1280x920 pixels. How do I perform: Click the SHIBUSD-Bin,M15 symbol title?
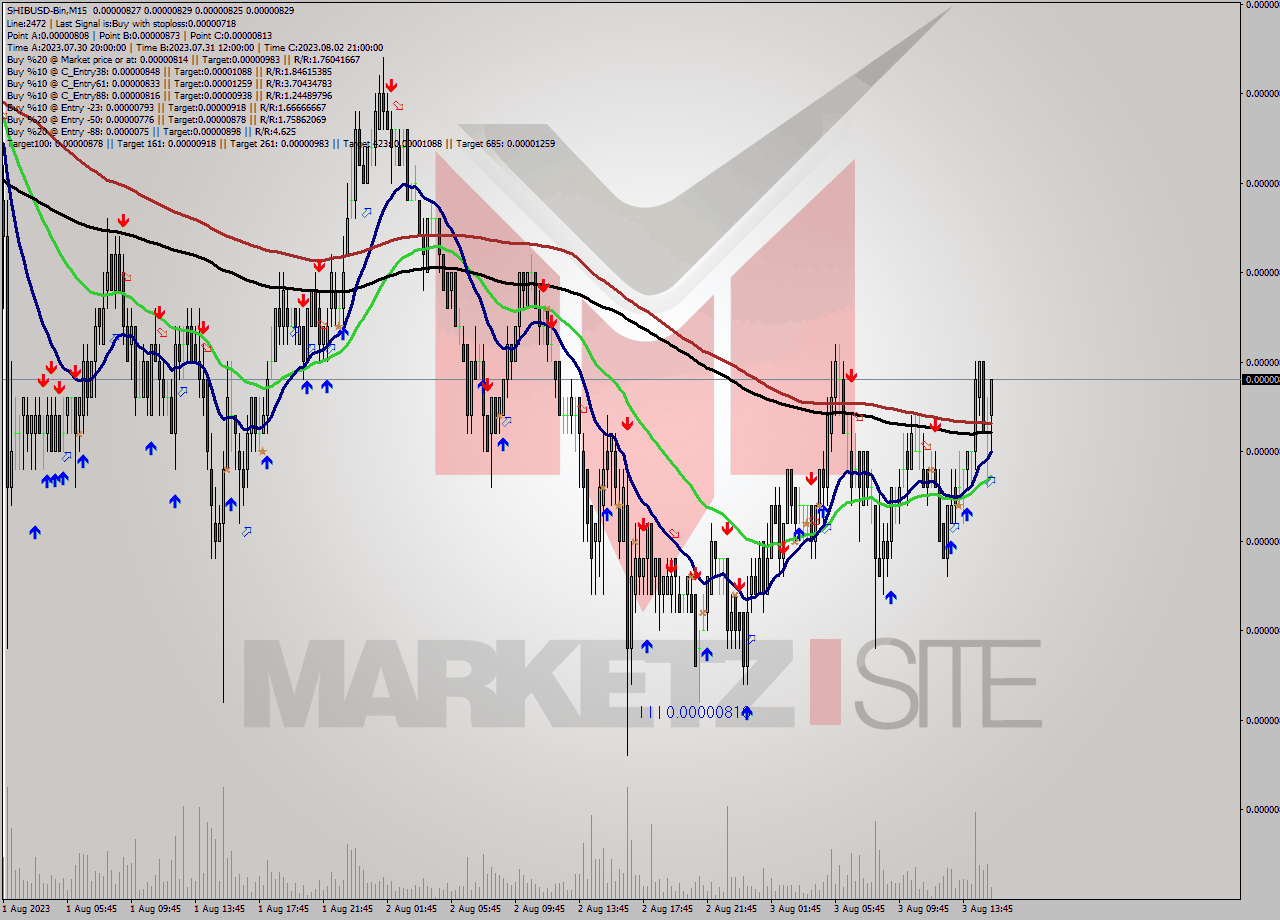pos(48,9)
